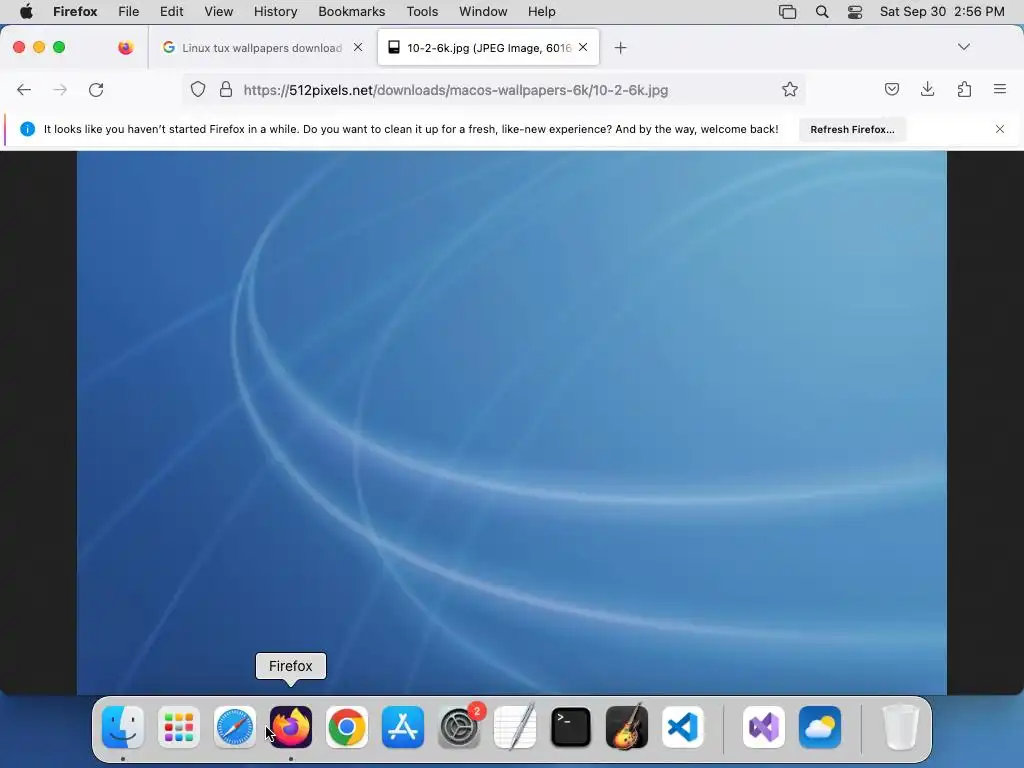Open App Store from the Dock
1024x768 pixels.
click(403, 727)
